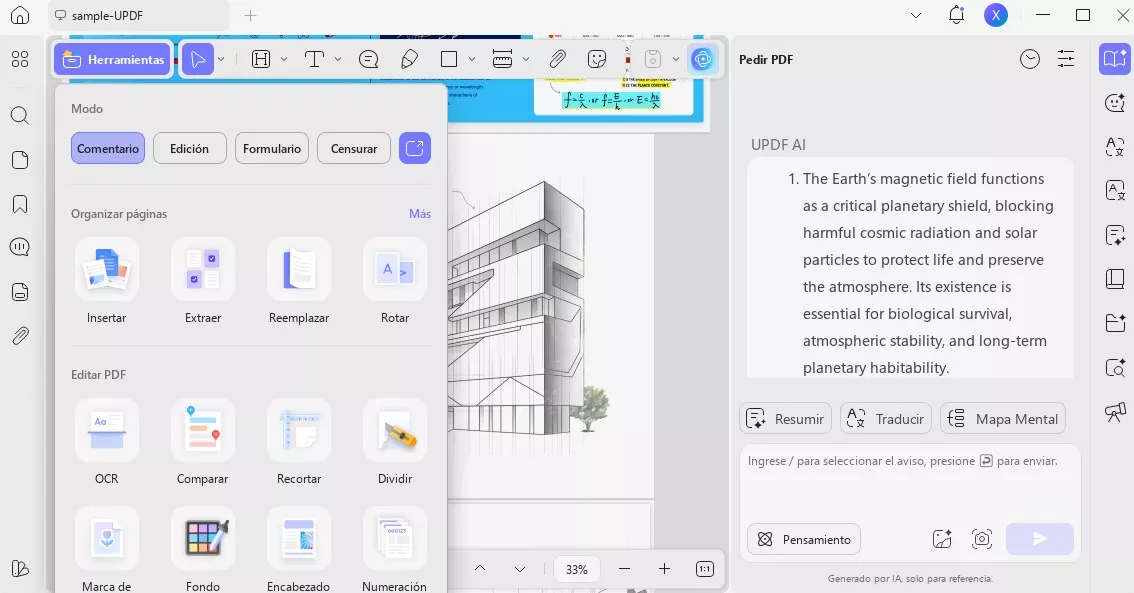Click the Insertar pages tool
This screenshot has height=593, width=1134.
pyautogui.click(x=106, y=281)
